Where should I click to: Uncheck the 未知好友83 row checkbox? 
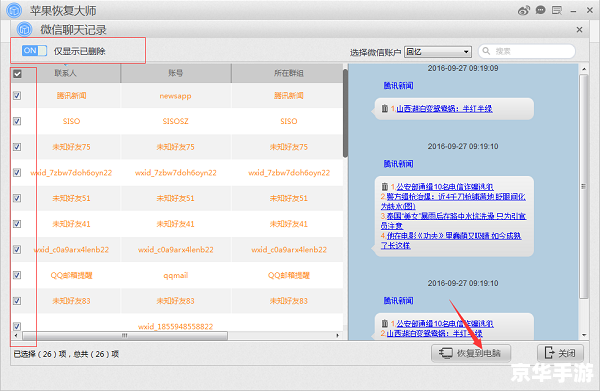tap(17, 301)
